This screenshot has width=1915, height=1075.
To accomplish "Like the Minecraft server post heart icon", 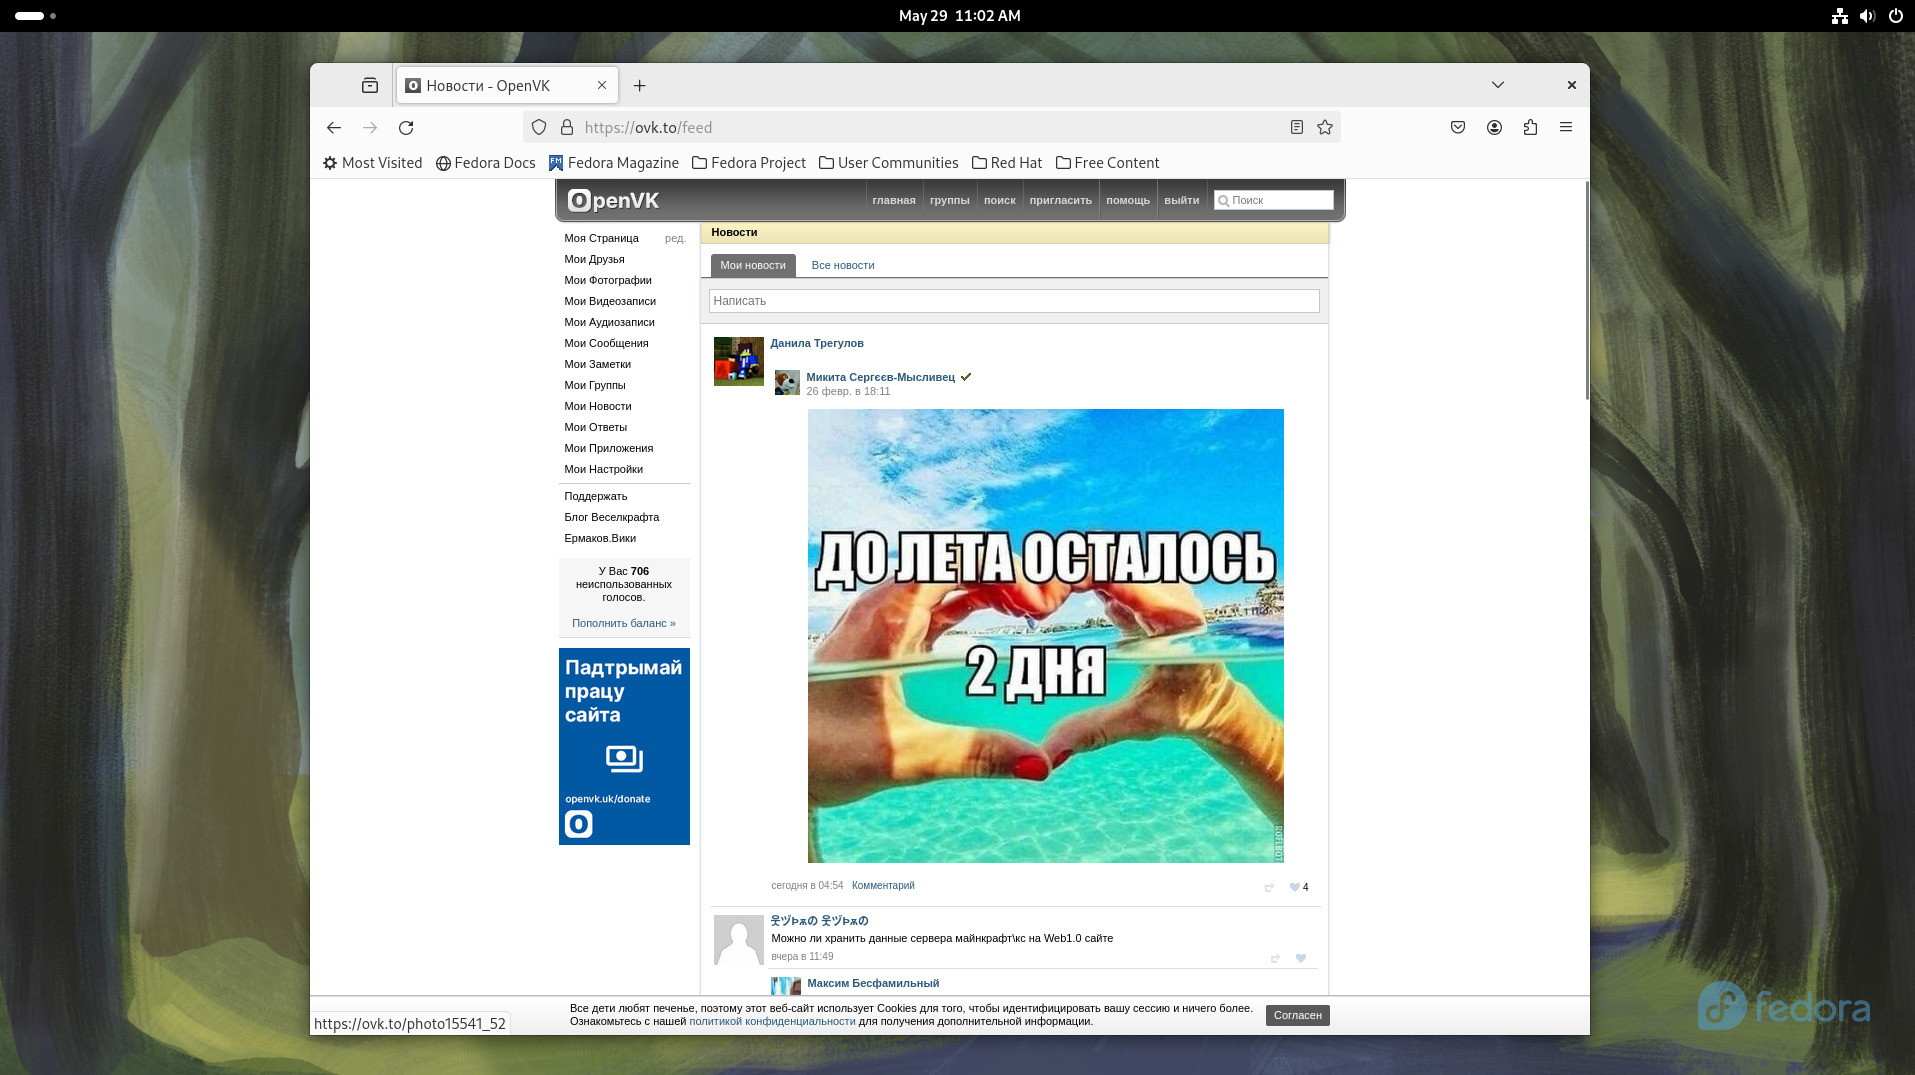I will [x=1301, y=958].
